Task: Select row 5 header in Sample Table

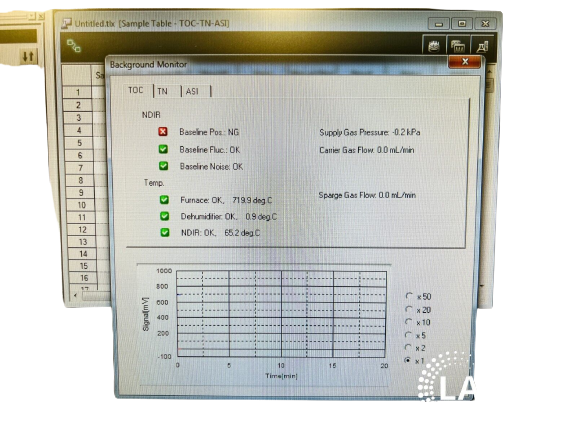Action: pos(79,143)
